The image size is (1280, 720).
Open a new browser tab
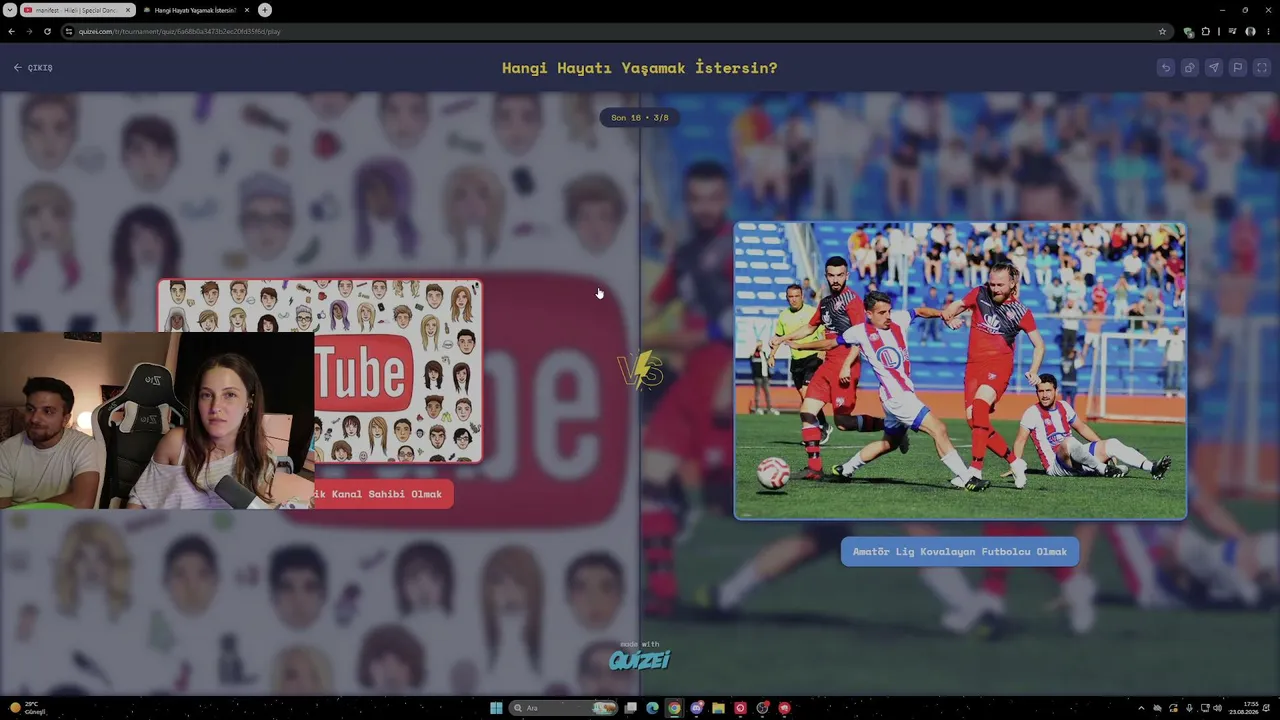pyautogui.click(x=265, y=10)
